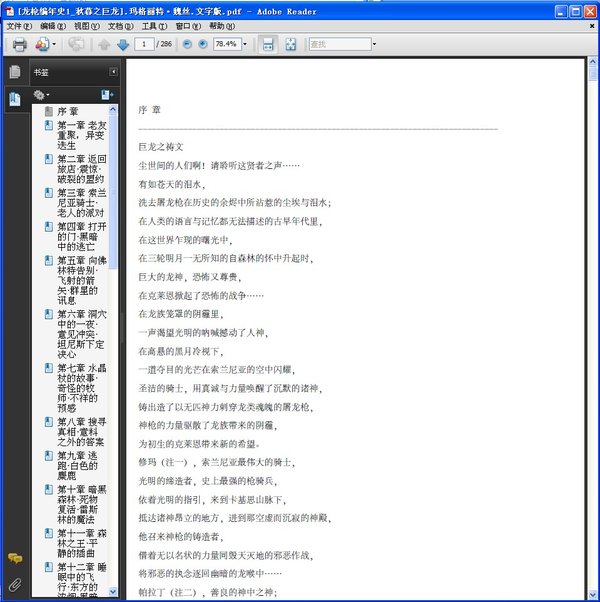Click the zoom in plus button
The height and width of the screenshot is (602, 600).
(x=203, y=44)
